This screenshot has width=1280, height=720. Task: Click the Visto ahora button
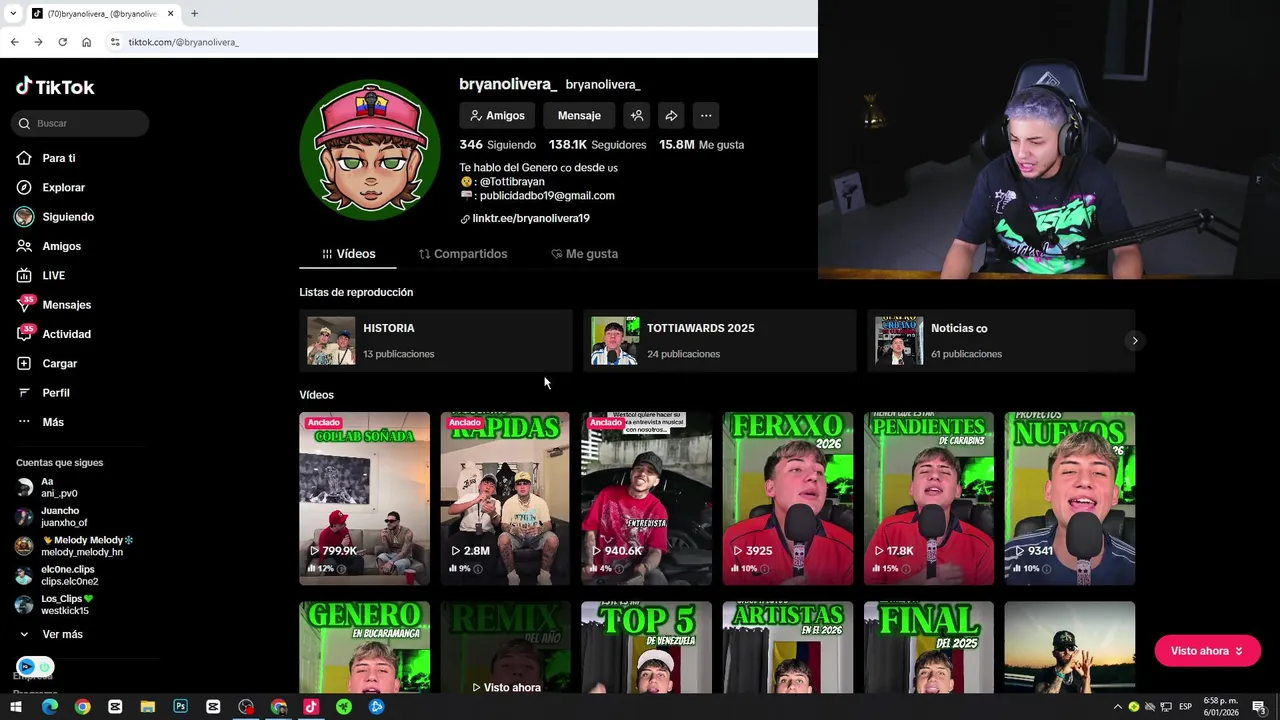pos(1207,651)
